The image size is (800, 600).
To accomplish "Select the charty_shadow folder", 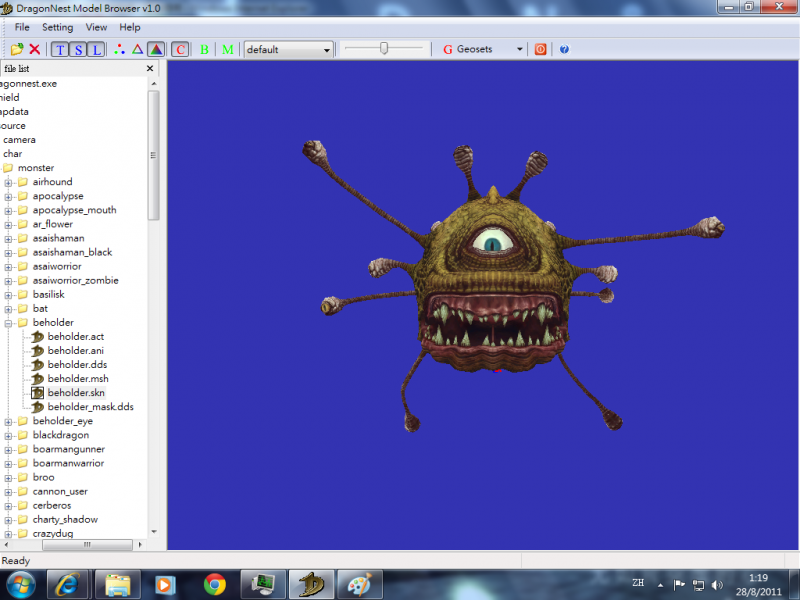I will (65, 519).
